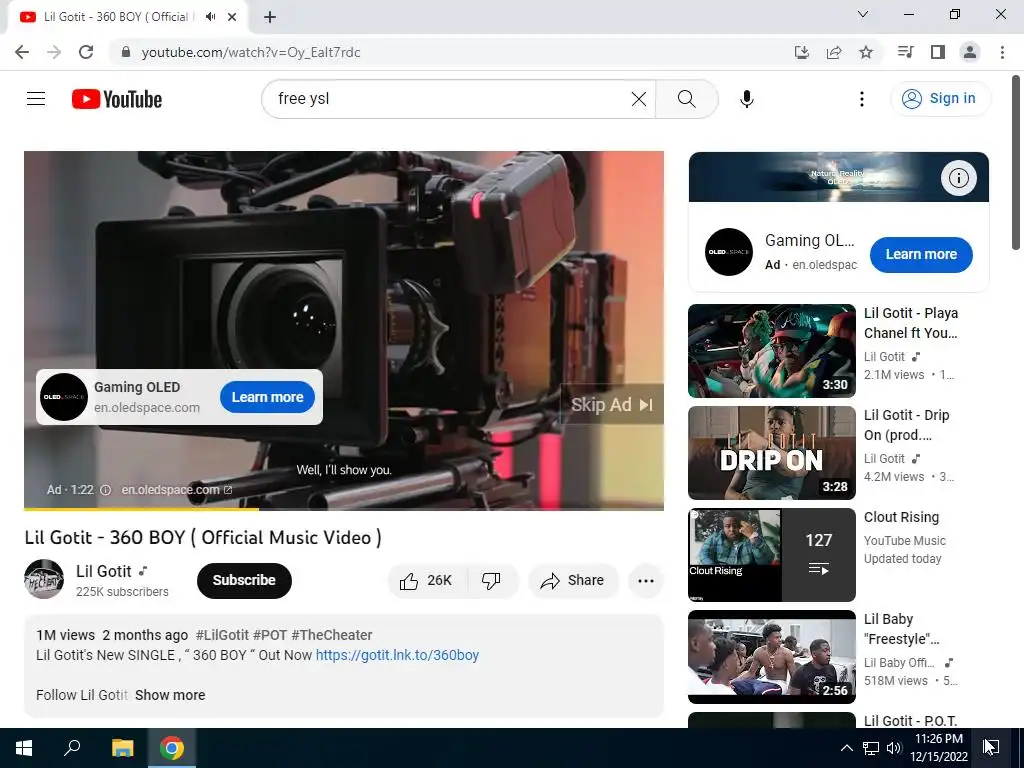Submit search with magnifier button

686,99
